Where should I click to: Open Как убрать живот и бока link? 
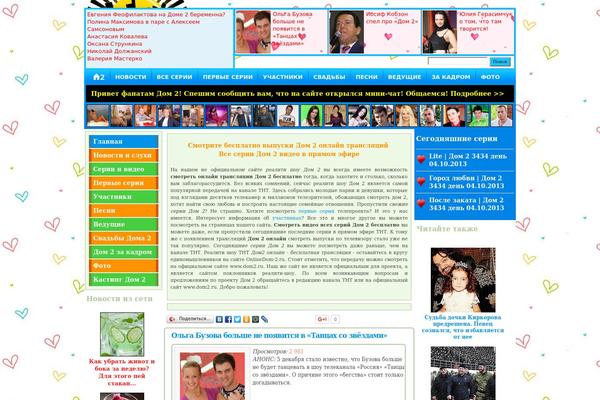click(122, 372)
